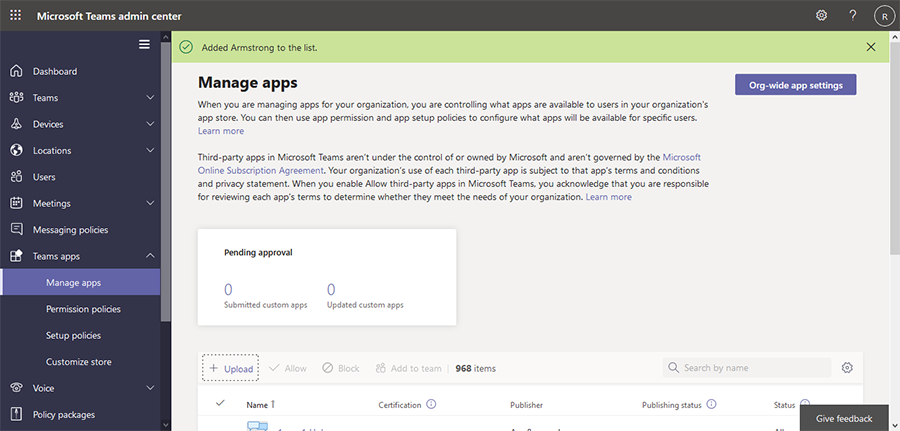The height and width of the screenshot is (431, 900).
Task: Open table column settings gear
Action: click(x=847, y=368)
